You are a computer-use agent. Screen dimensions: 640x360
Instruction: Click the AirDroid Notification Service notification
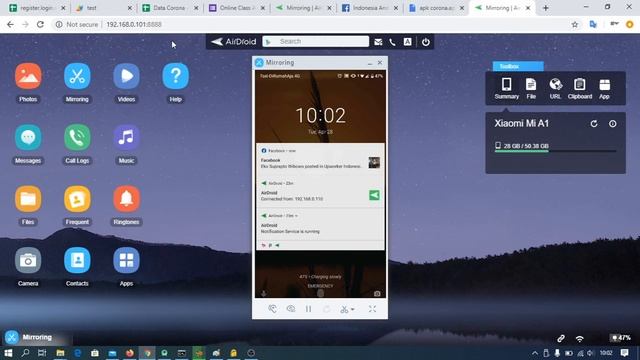[320, 224]
